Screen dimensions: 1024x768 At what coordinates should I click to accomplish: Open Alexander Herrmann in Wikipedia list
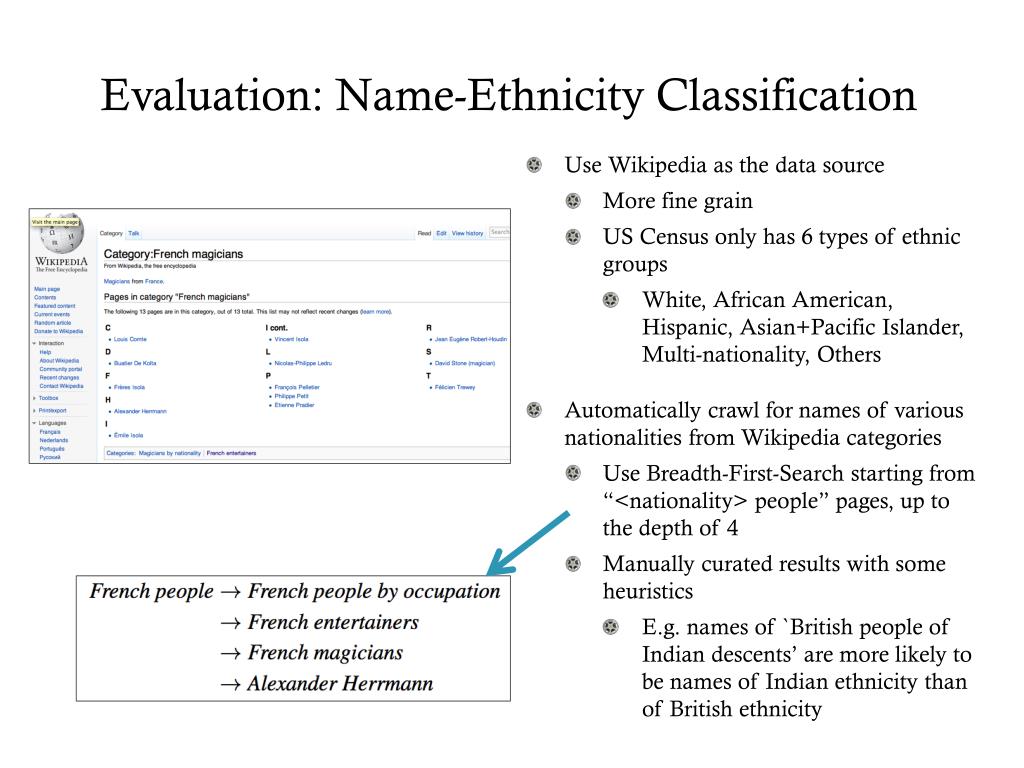click(x=140, y=411)
